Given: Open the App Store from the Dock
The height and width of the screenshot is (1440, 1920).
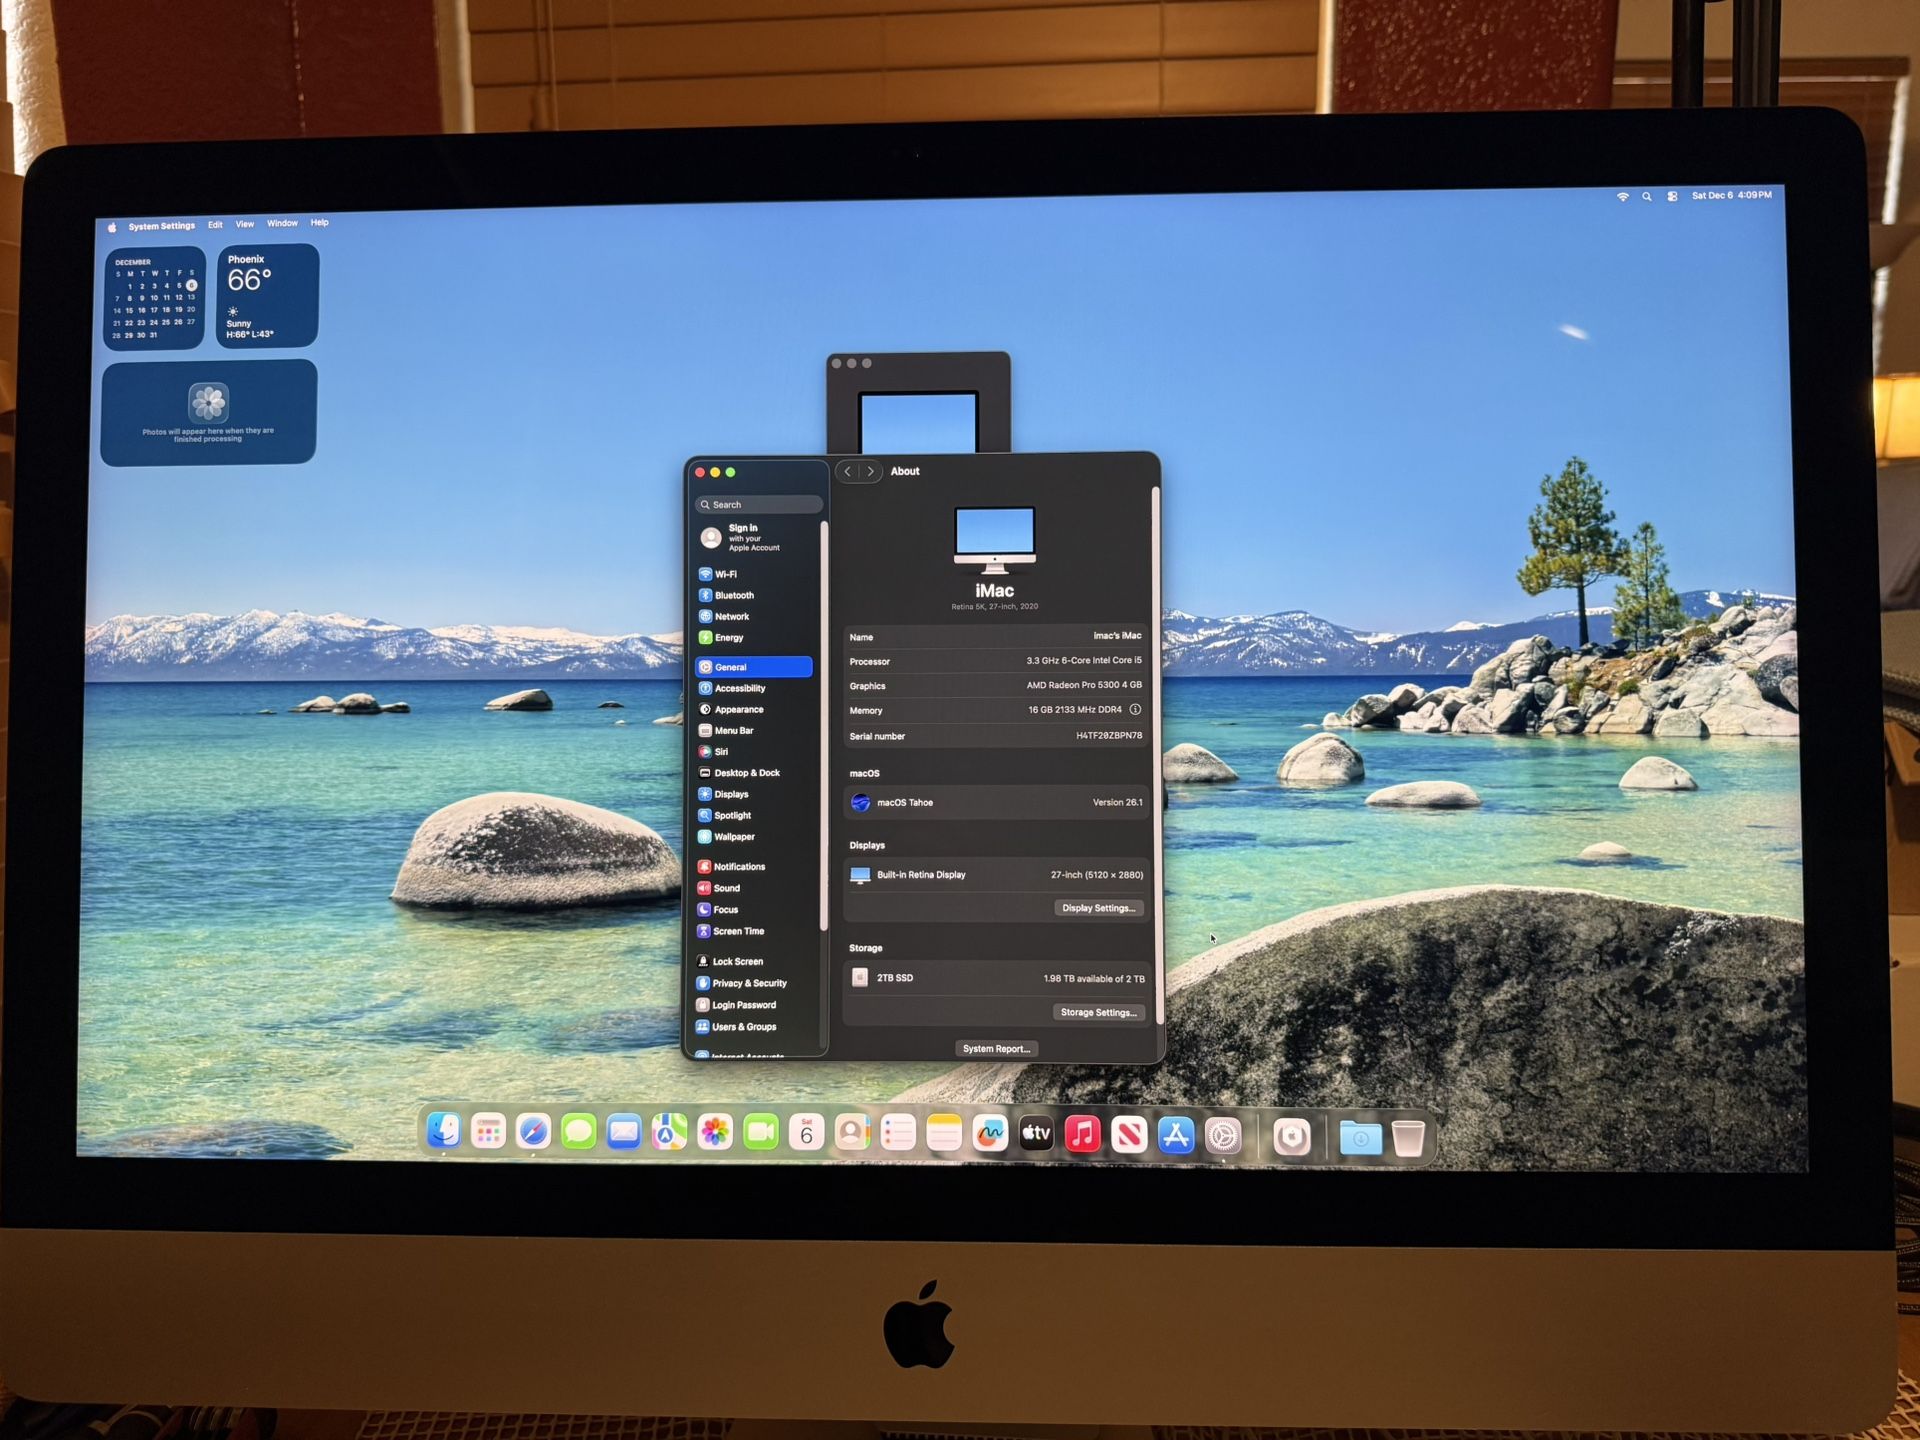Looking at the screenshot, I should [x=1178, y=1134].
